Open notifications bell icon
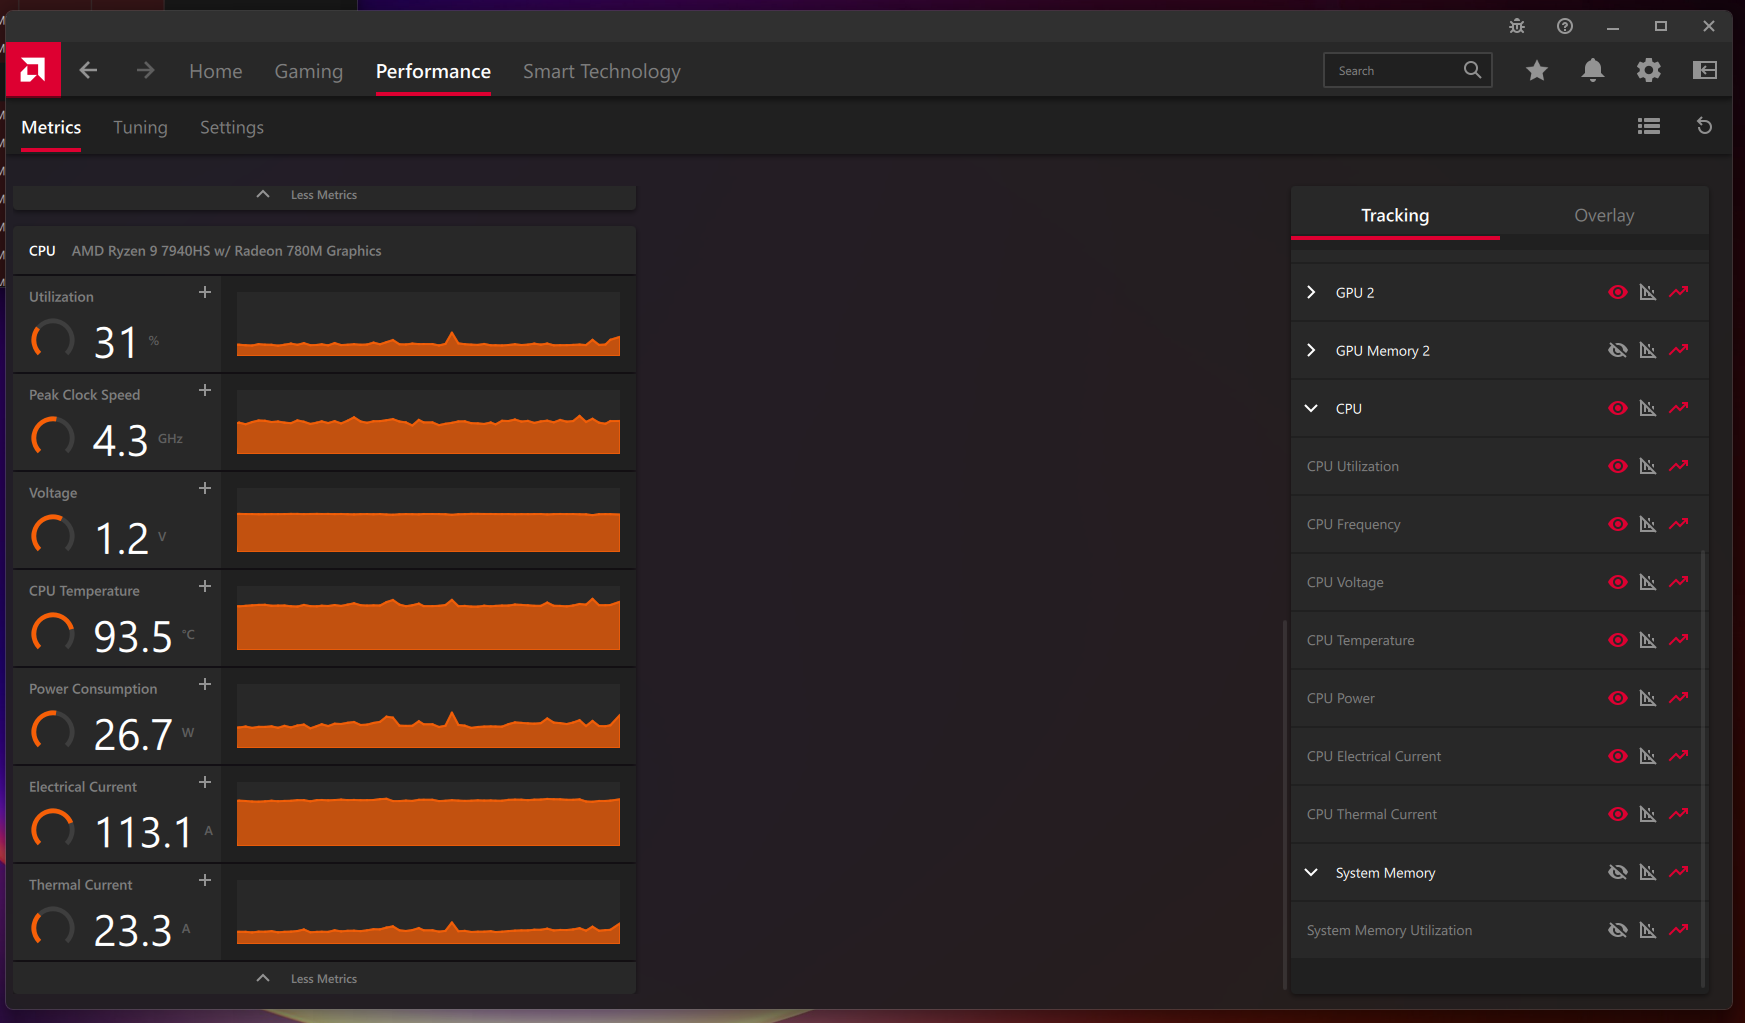1745x1023 pixels. [x=1593, y=70]
